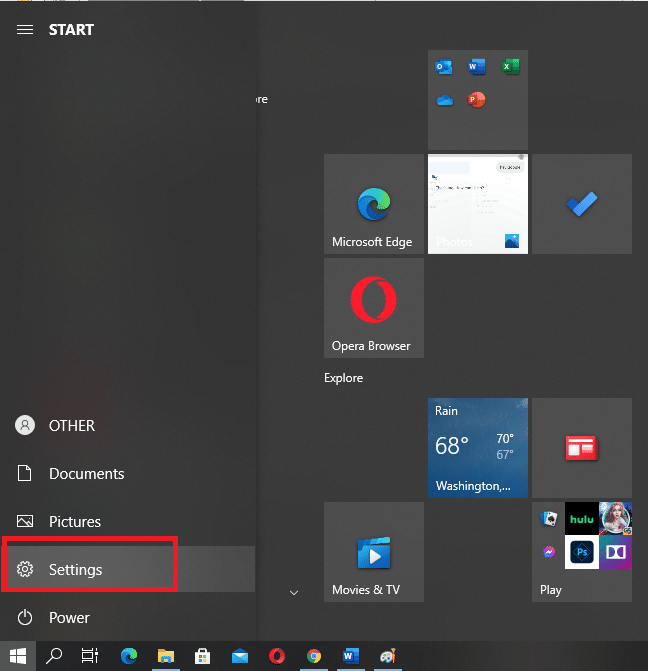Open the red News tile
The height and width of the screenshot is (671, 648).
[581, 447]
